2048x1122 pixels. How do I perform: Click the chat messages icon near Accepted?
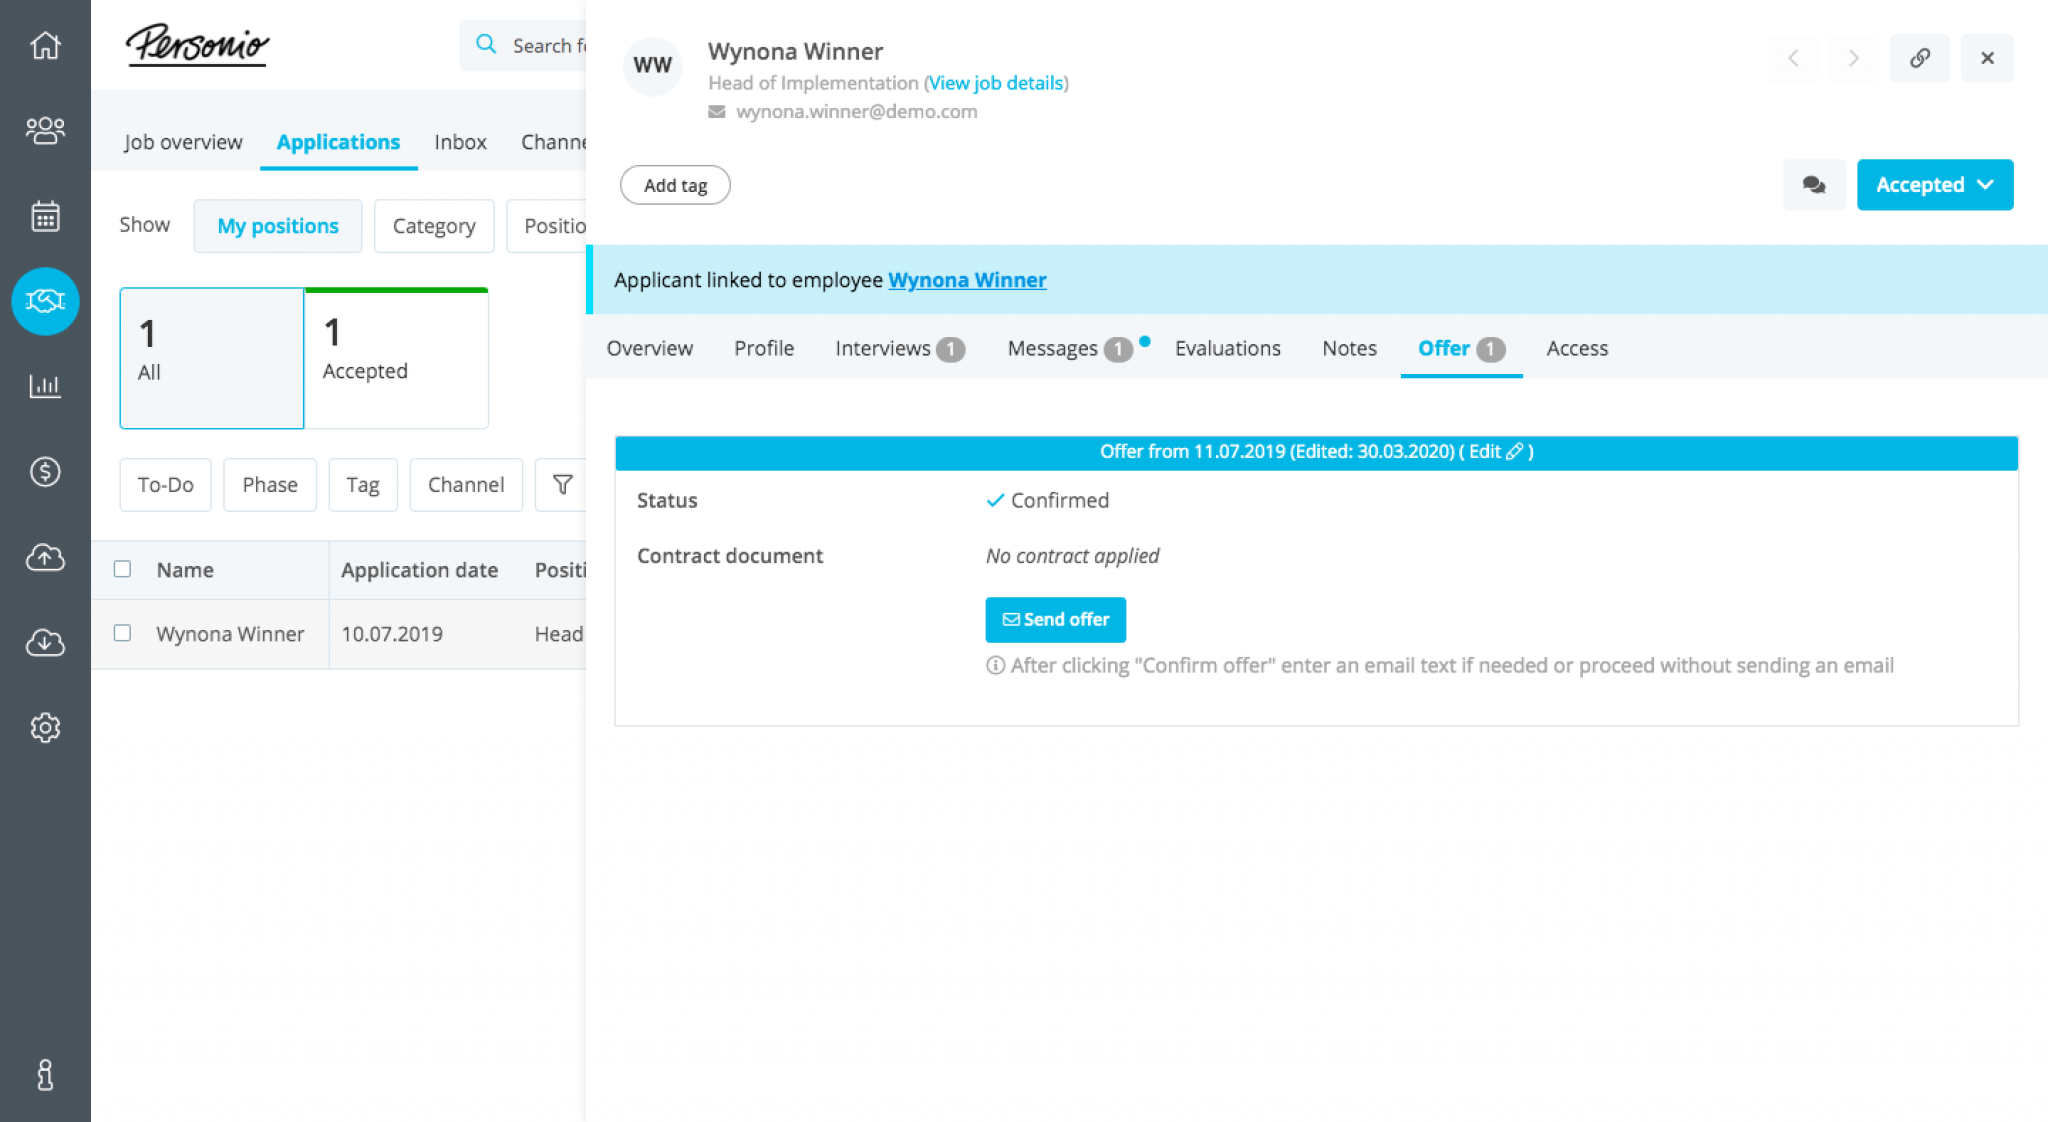click(1813, 185)
